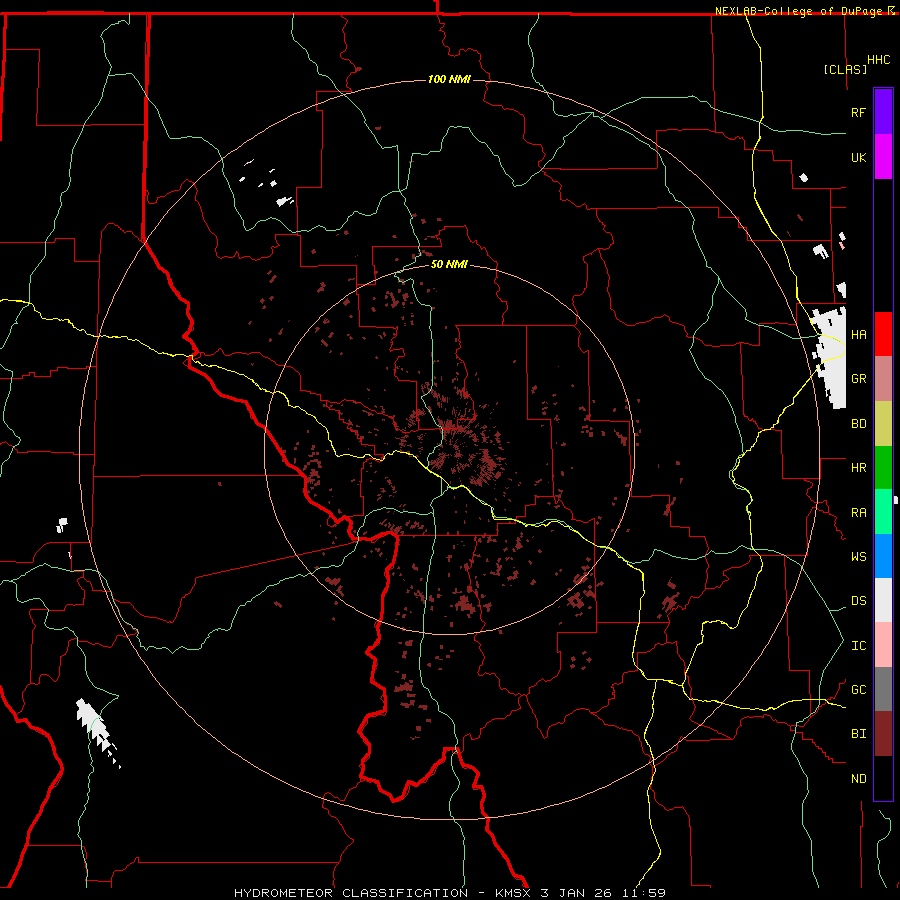900x900 pixels.
Task: Select the "GR" legend label
Action: point(858,379)
